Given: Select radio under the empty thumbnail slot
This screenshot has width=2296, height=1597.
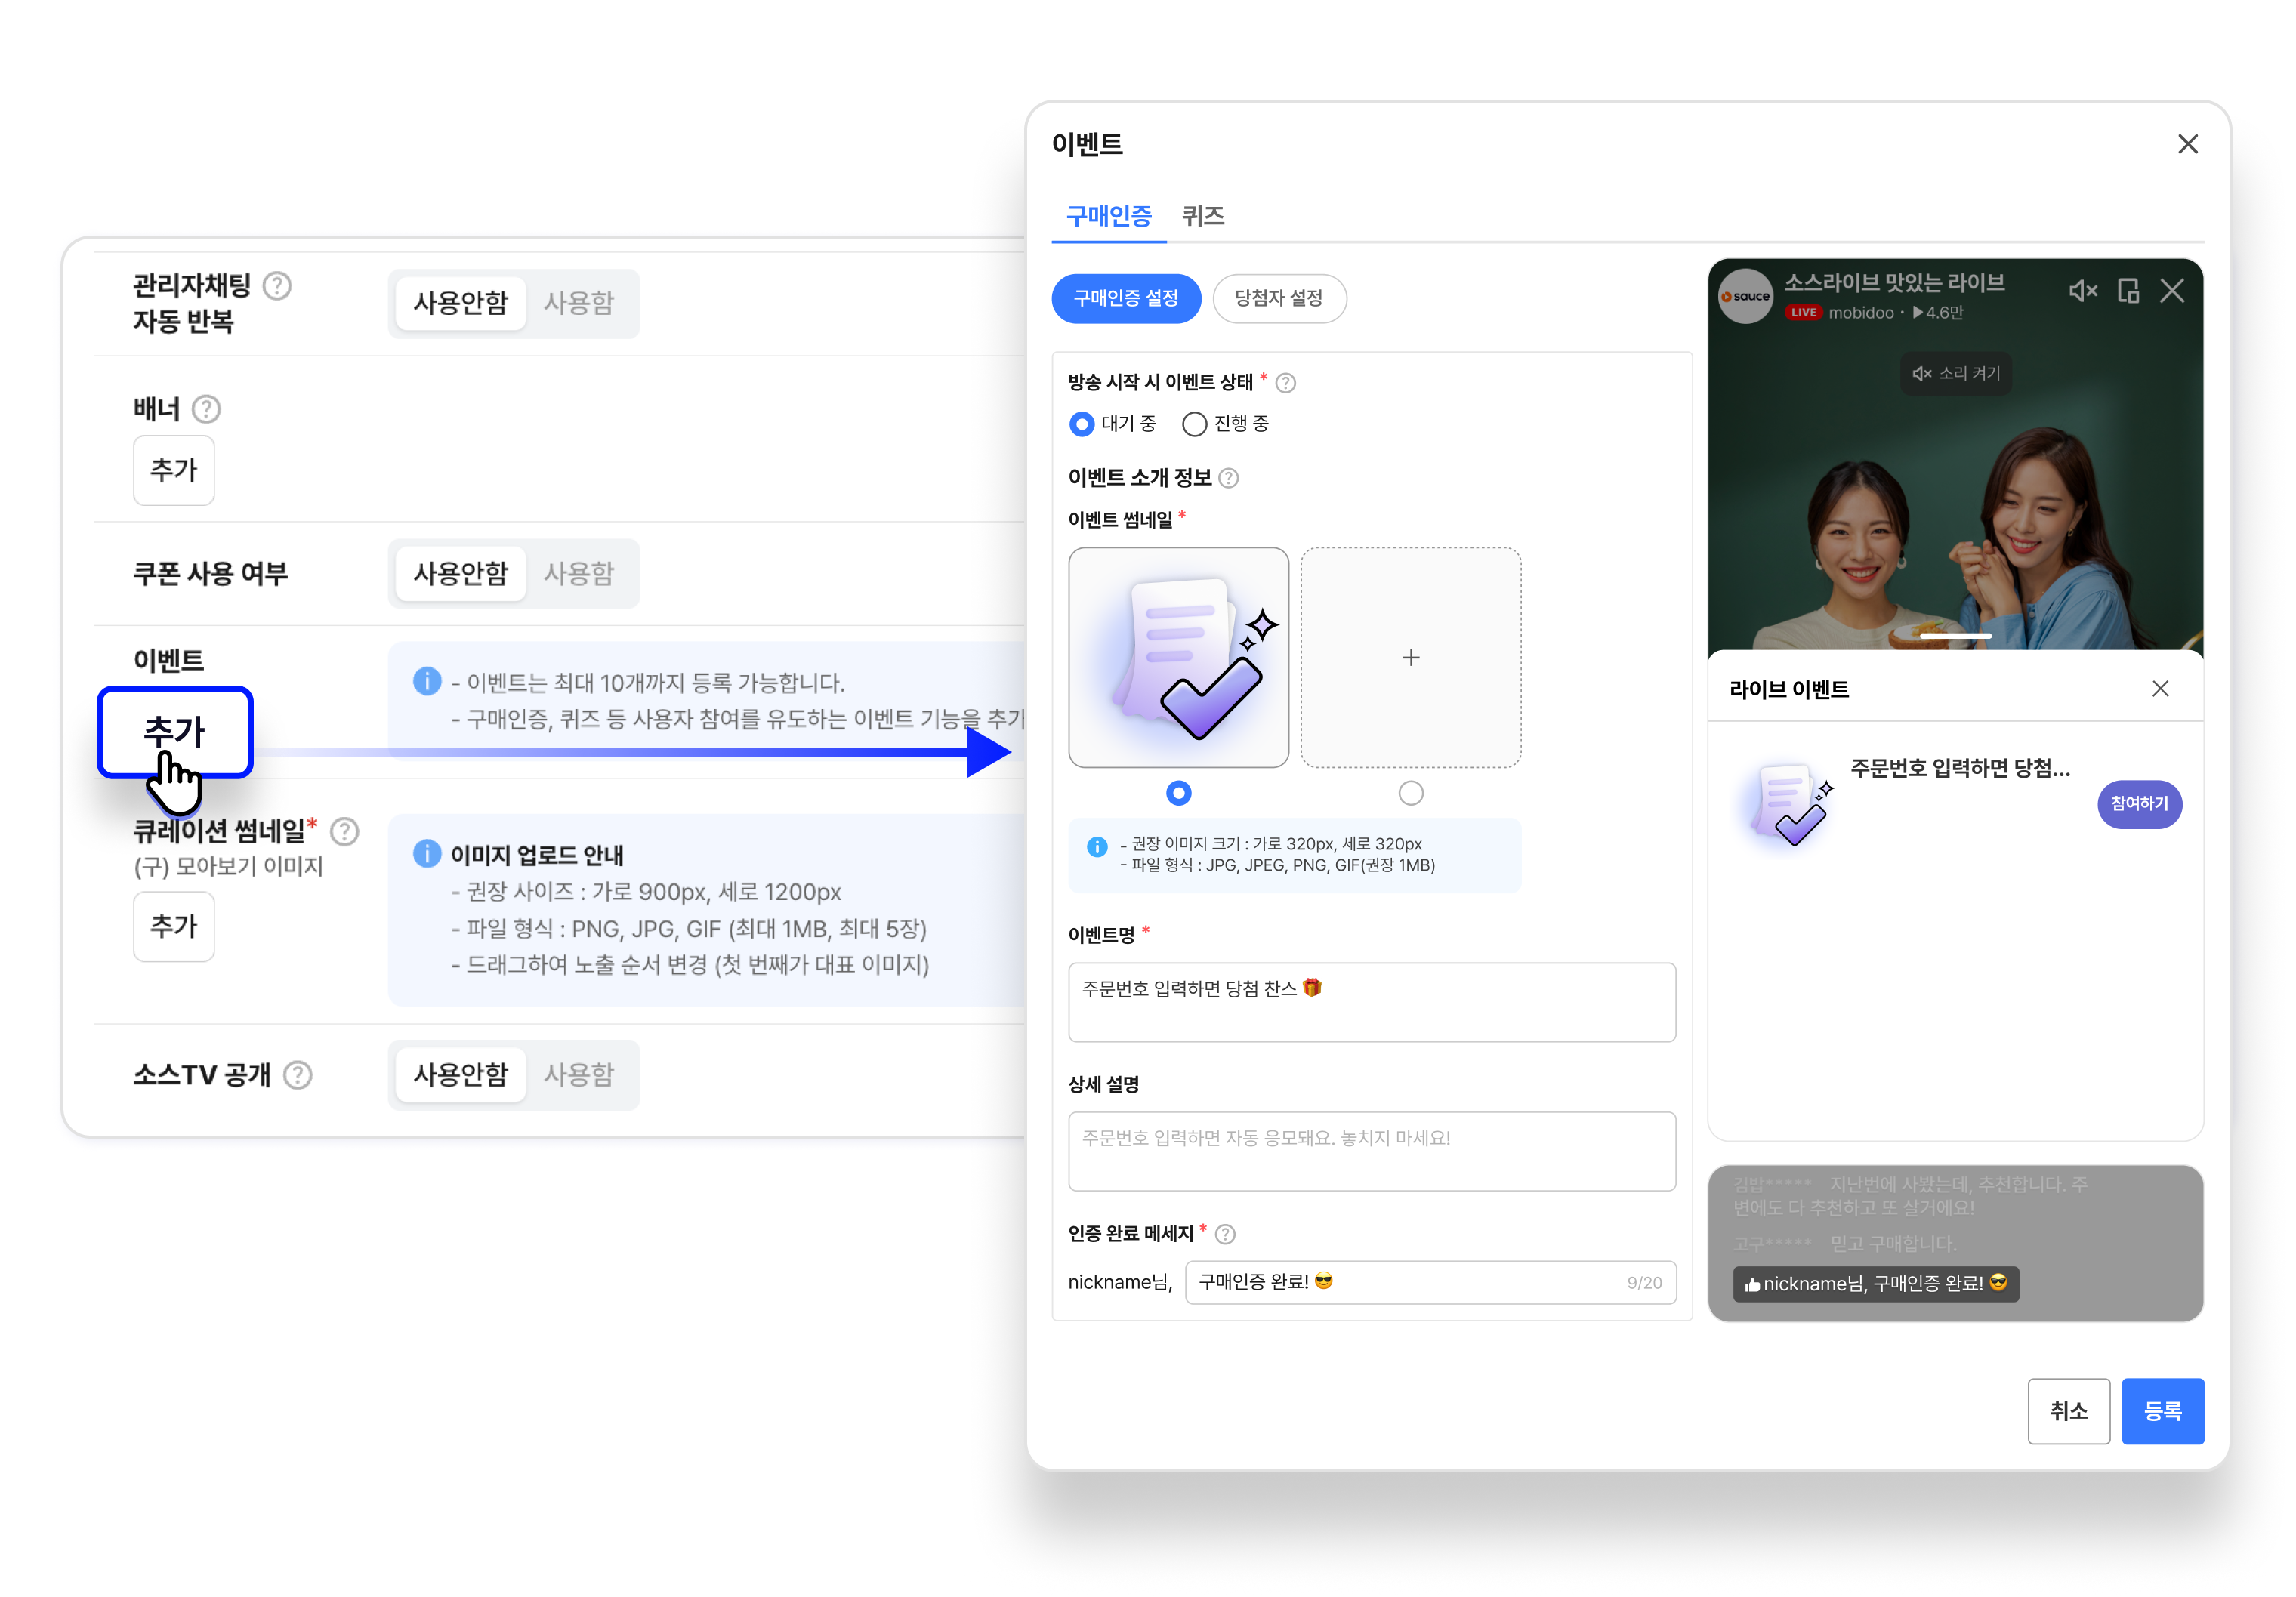Looking at the screenshot, I should (1410, 793).
